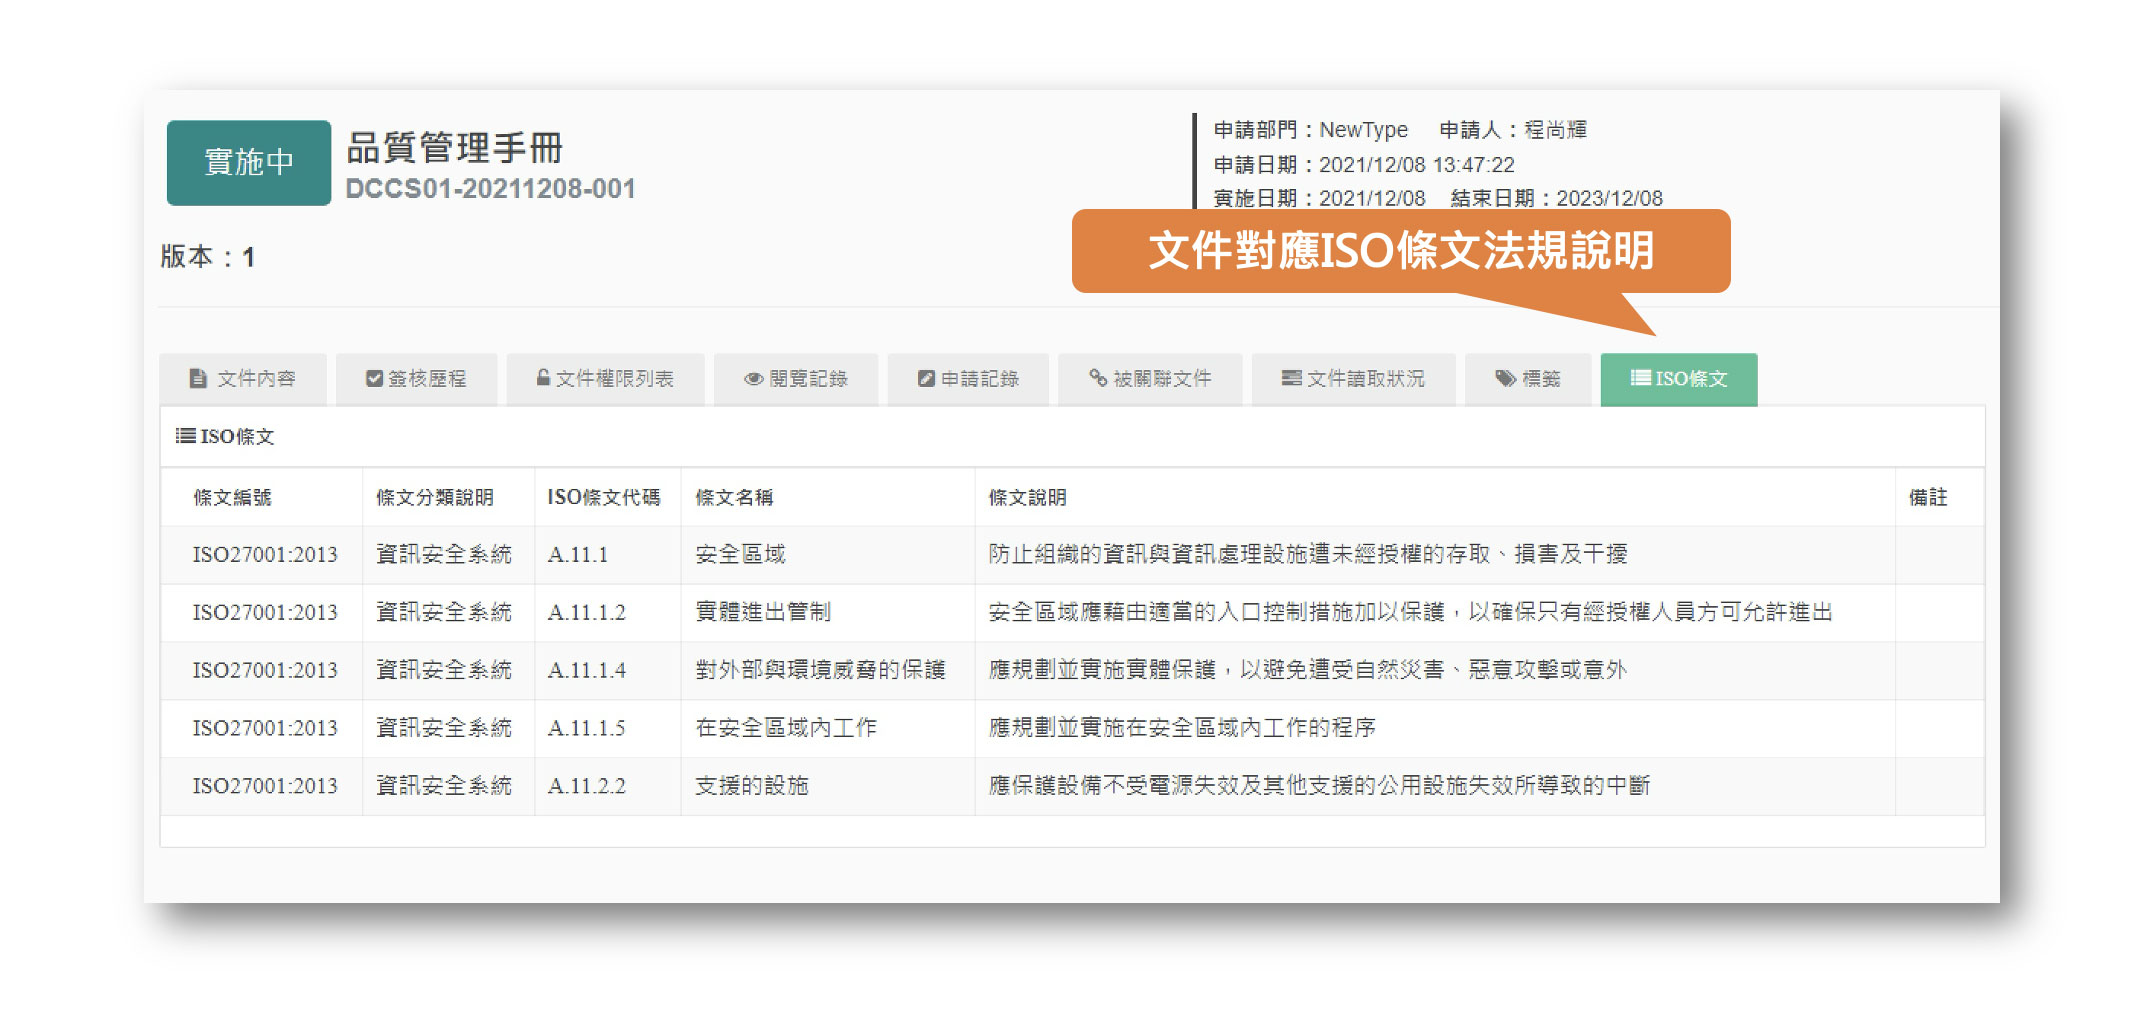
Task: Click the 對外部與環境威脅的保護 clause name
Action: pos(820,670)
